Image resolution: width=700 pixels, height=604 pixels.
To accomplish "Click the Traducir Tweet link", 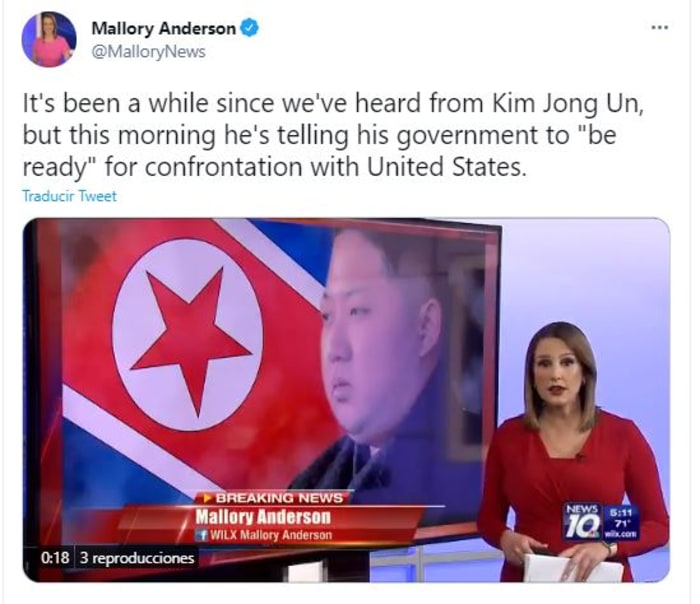I will tap(69, 196).
